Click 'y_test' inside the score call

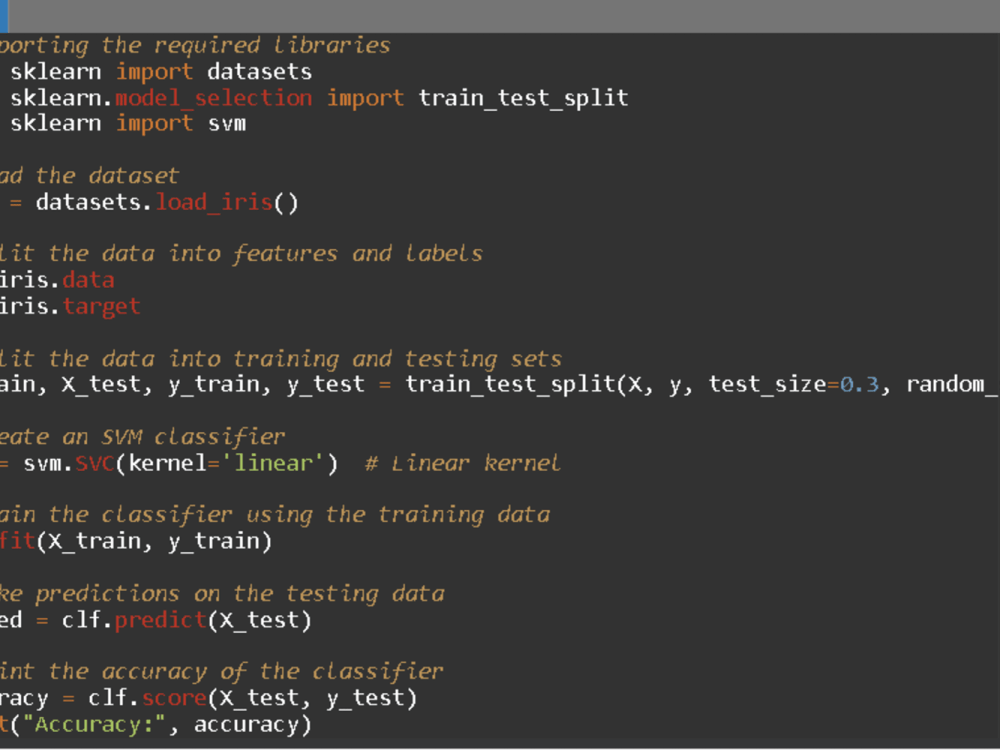point(365,698)
